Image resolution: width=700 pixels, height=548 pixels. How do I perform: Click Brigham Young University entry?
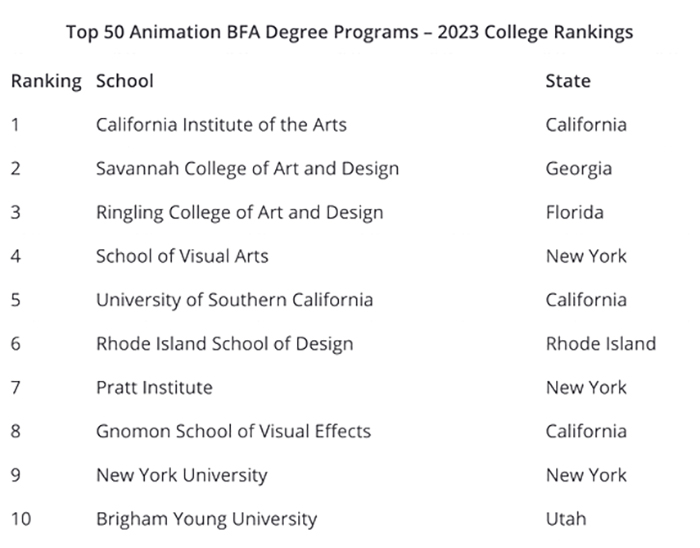coord(207,519)
